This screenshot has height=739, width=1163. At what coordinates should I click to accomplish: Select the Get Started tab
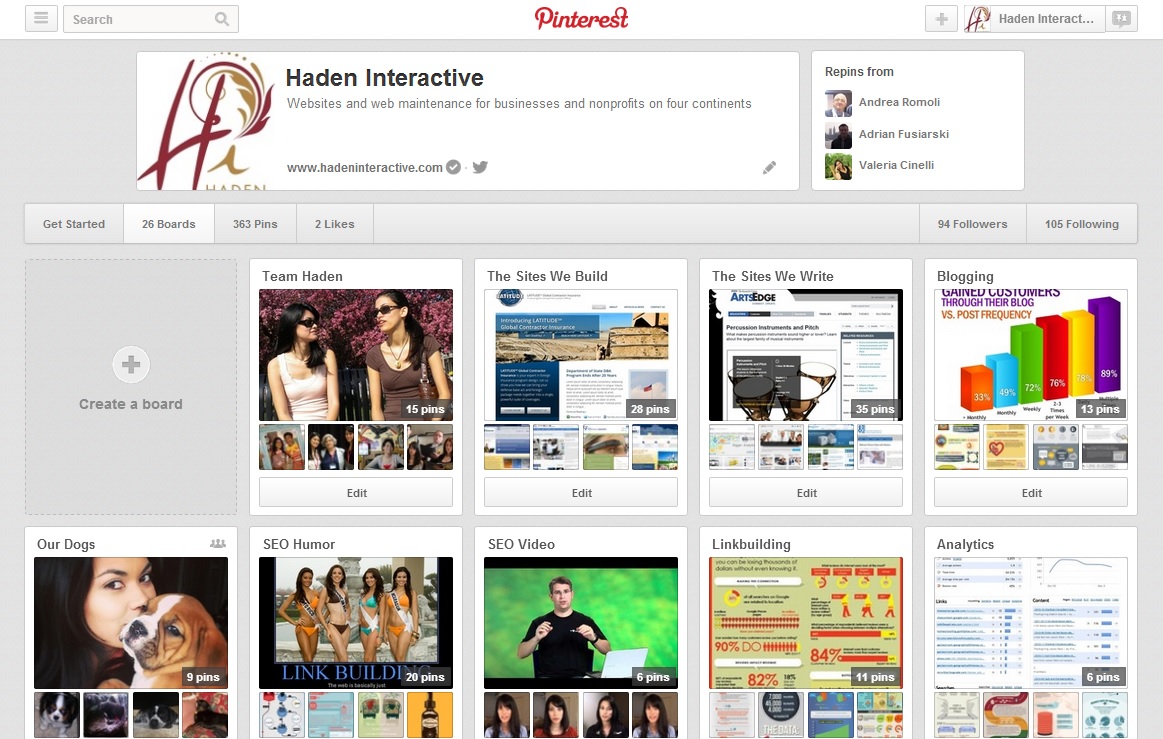74,224
